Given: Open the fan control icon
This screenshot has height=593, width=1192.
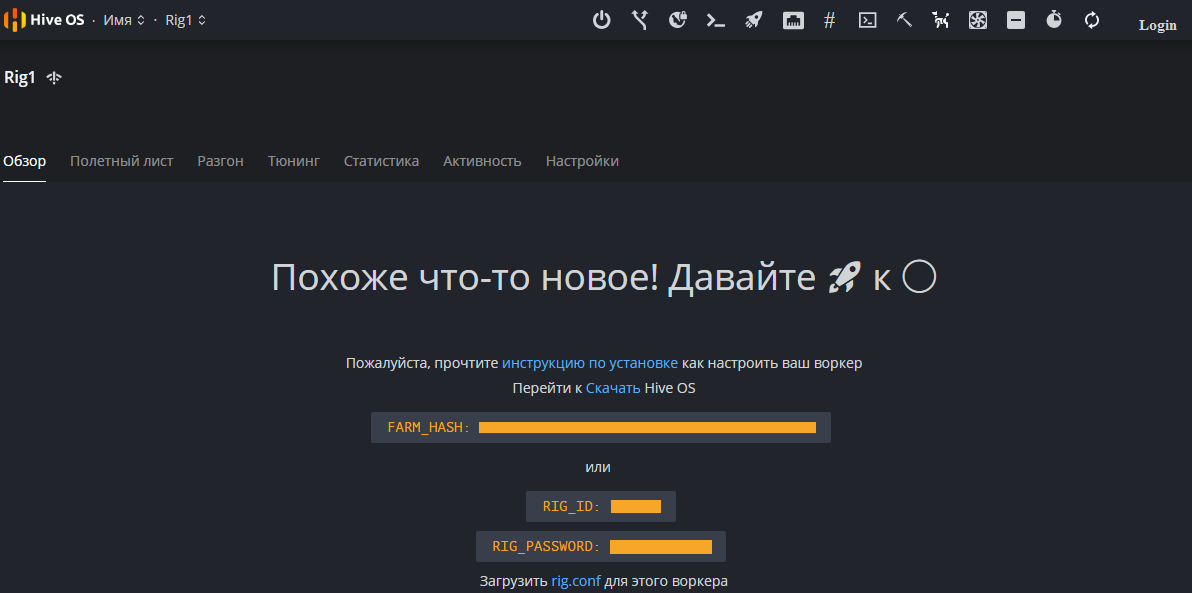Looking at the screenshot, I should click(978, 20).
